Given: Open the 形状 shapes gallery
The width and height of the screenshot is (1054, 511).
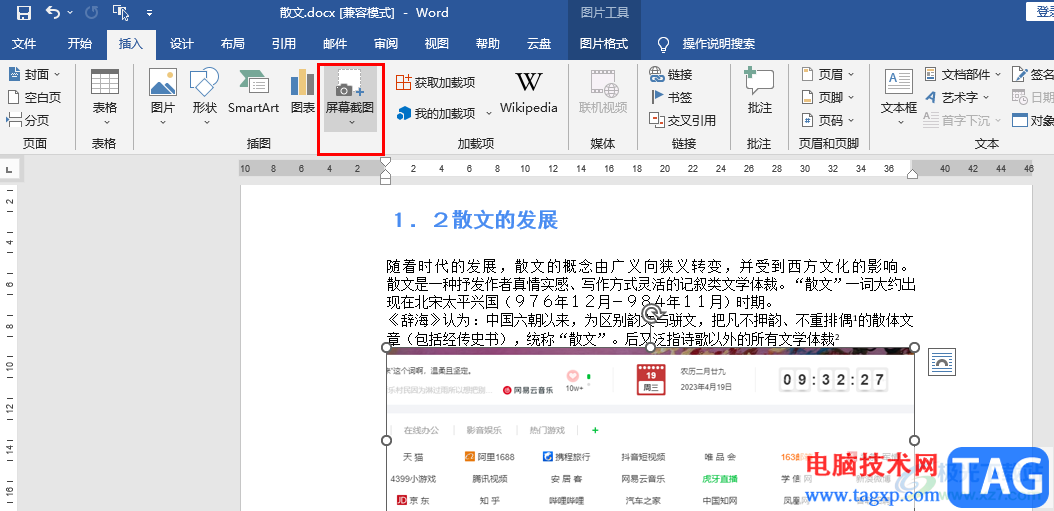Looking at the screenshot, I should click(204, 98).
